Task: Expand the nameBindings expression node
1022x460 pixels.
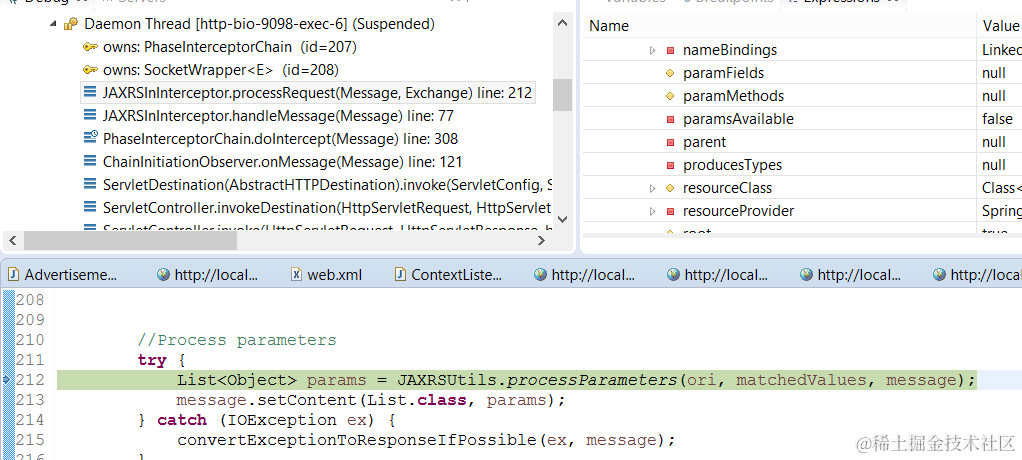Action: click(652, 50)
